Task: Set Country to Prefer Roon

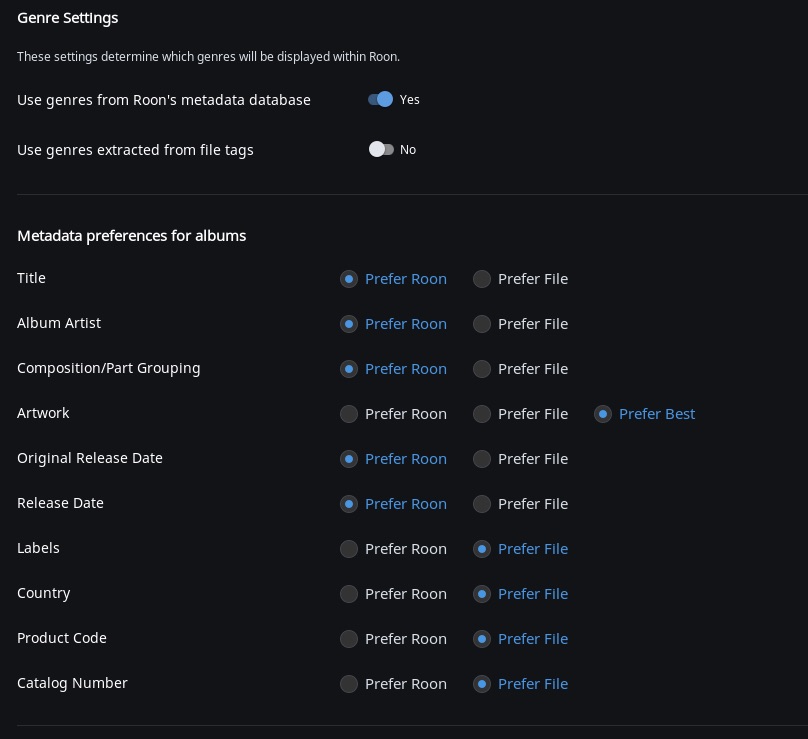Action: pos(349,594)
